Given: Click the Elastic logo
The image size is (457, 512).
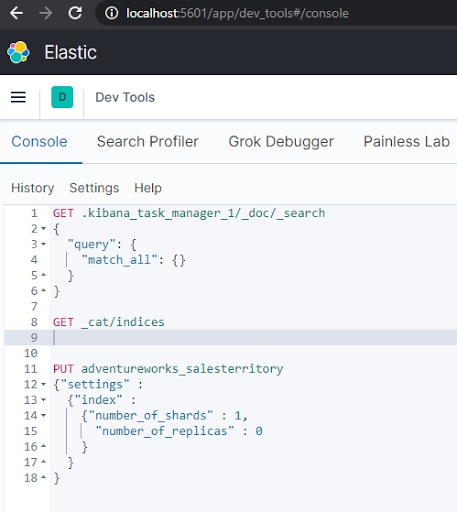Looking at the screenshot, I should pyautogui.click(x=18, y=52).
